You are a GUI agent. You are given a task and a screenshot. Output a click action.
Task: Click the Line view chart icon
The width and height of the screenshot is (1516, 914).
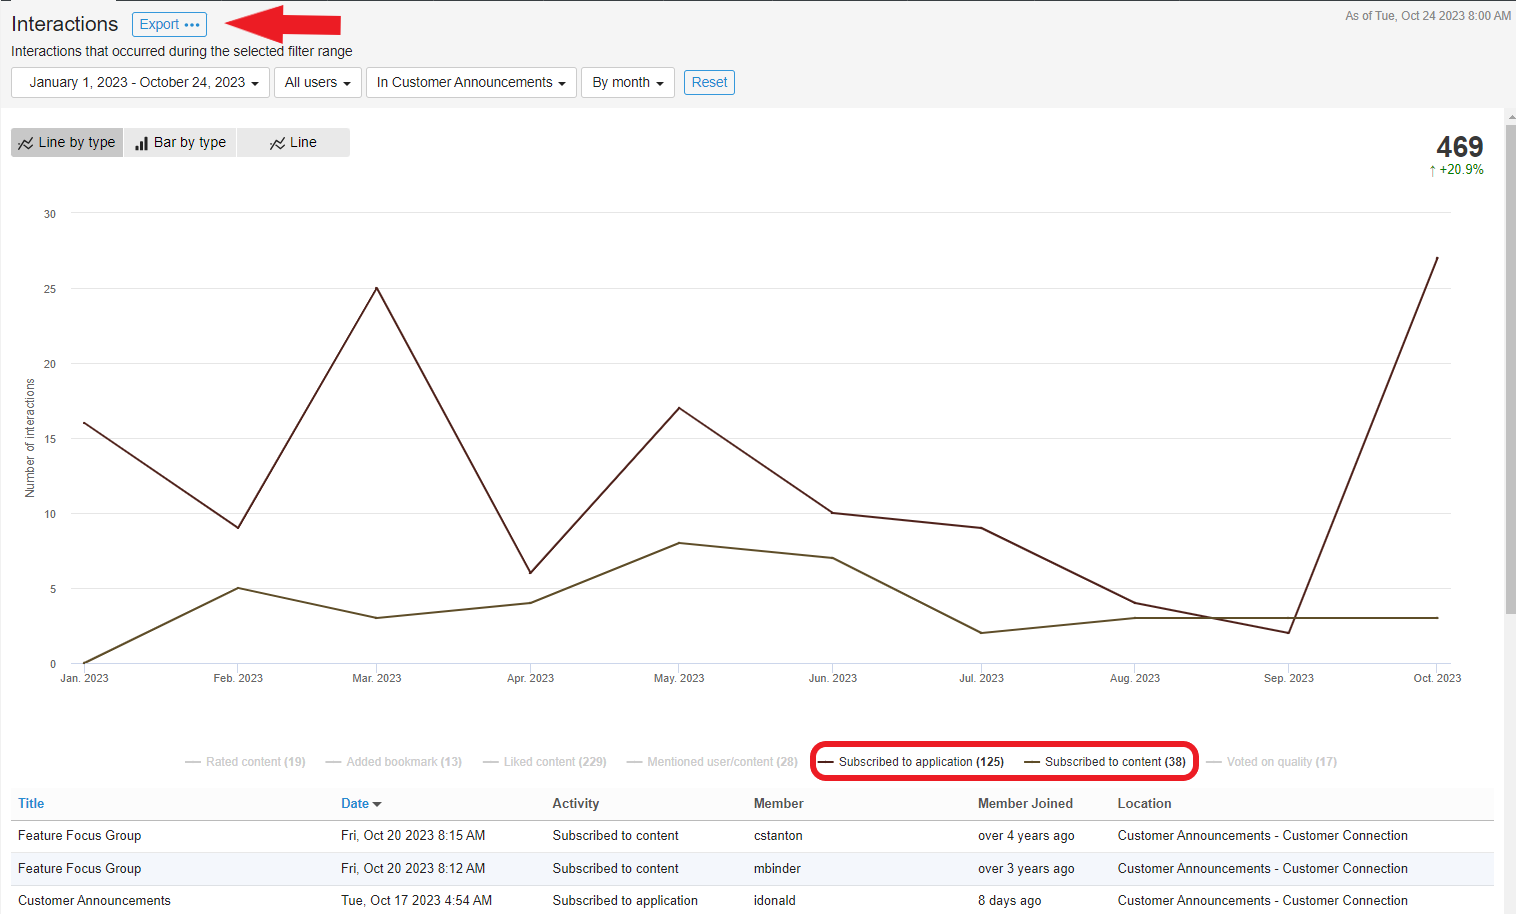pos(278,143)
